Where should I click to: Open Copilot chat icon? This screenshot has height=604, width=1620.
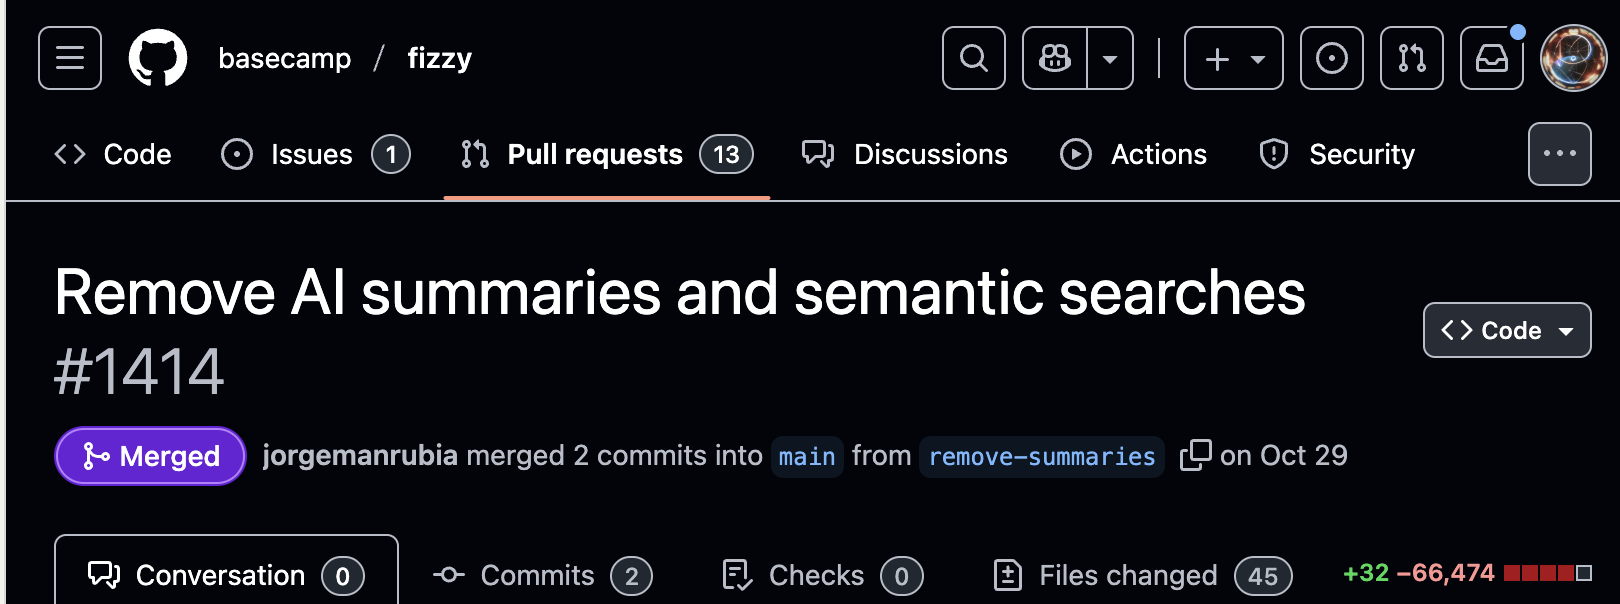1055,58
